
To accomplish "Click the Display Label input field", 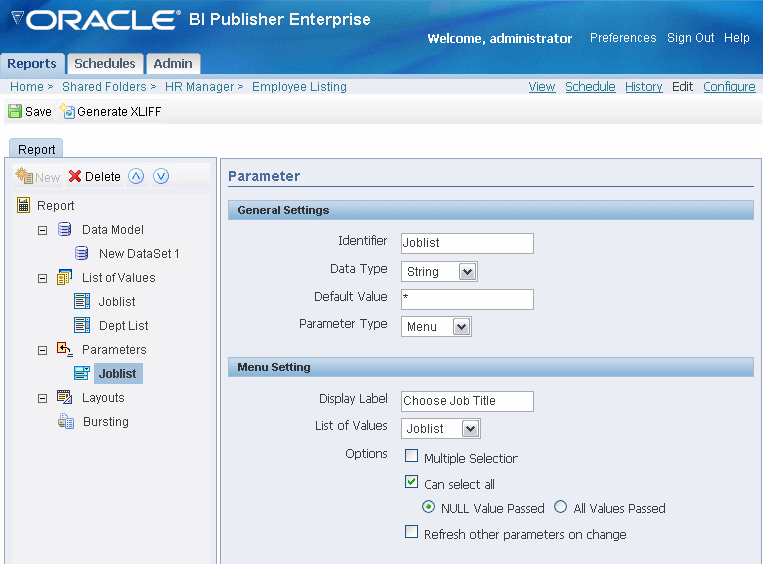I will (467, 401).
